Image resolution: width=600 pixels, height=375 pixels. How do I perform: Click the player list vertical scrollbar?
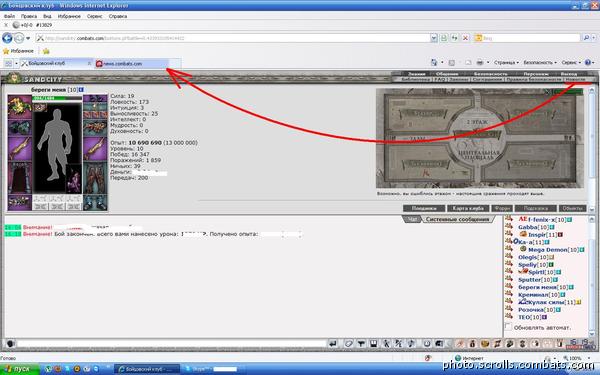pos(591,276)
